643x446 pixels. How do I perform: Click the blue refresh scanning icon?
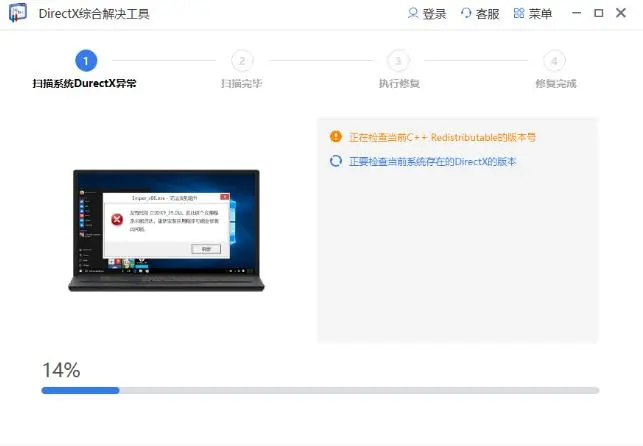click(335, 161)
